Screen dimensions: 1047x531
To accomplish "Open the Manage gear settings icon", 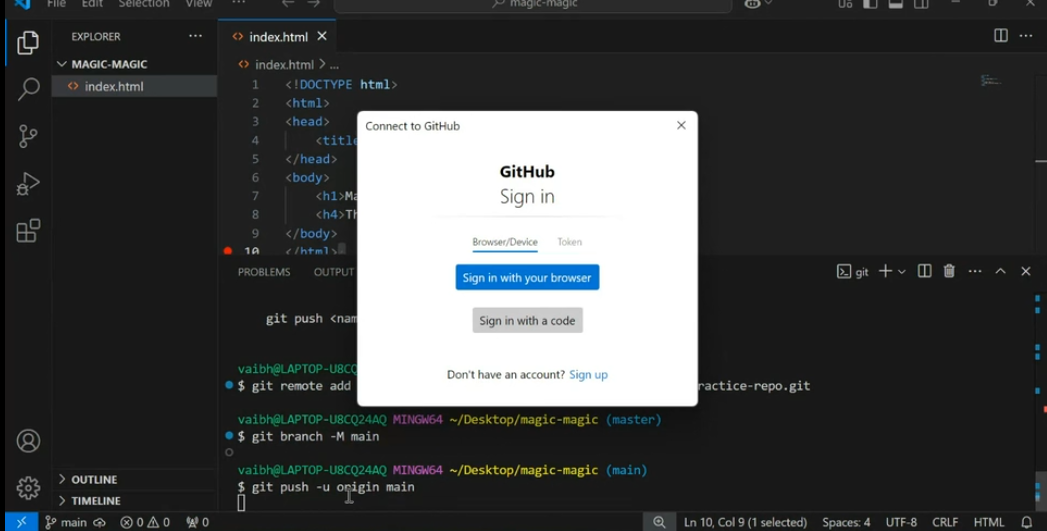I will (28, 487).
